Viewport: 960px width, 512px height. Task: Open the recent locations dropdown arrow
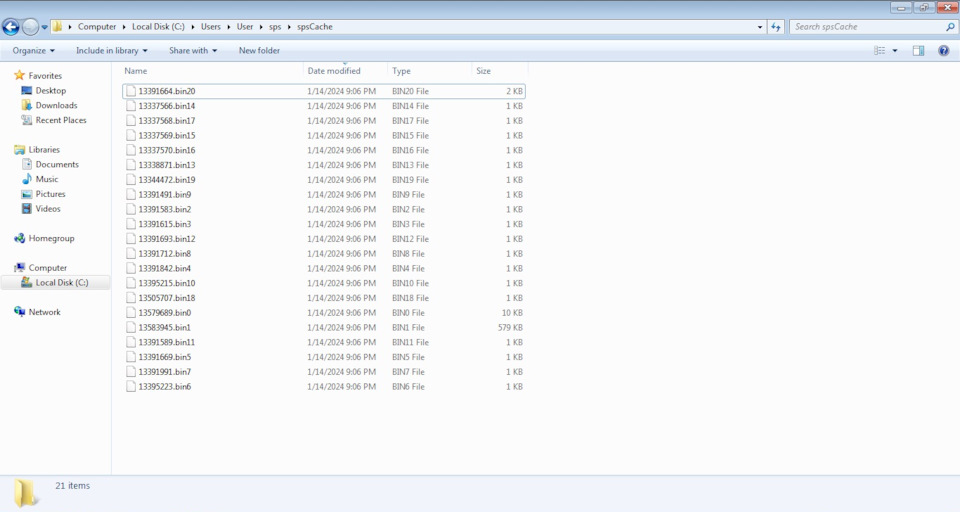point(44,27)
